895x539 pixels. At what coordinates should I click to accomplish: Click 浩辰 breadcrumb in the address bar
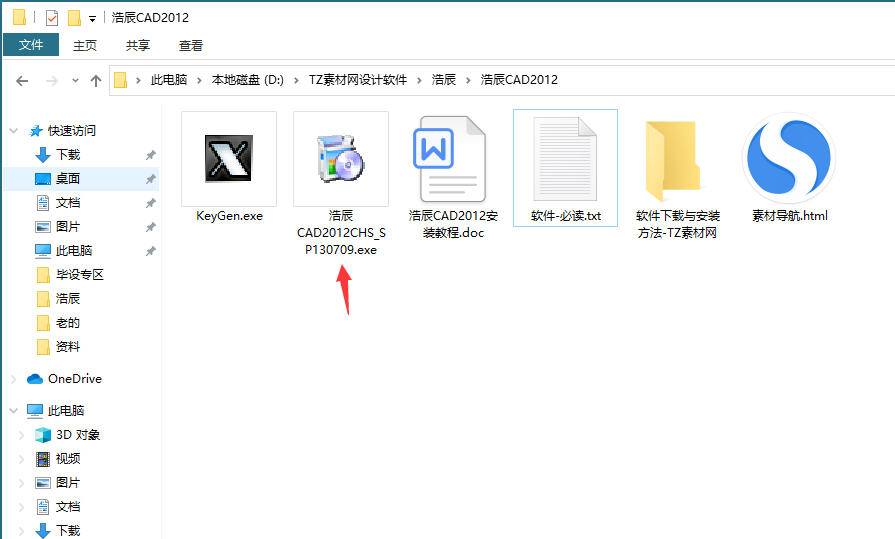[444, 80]
